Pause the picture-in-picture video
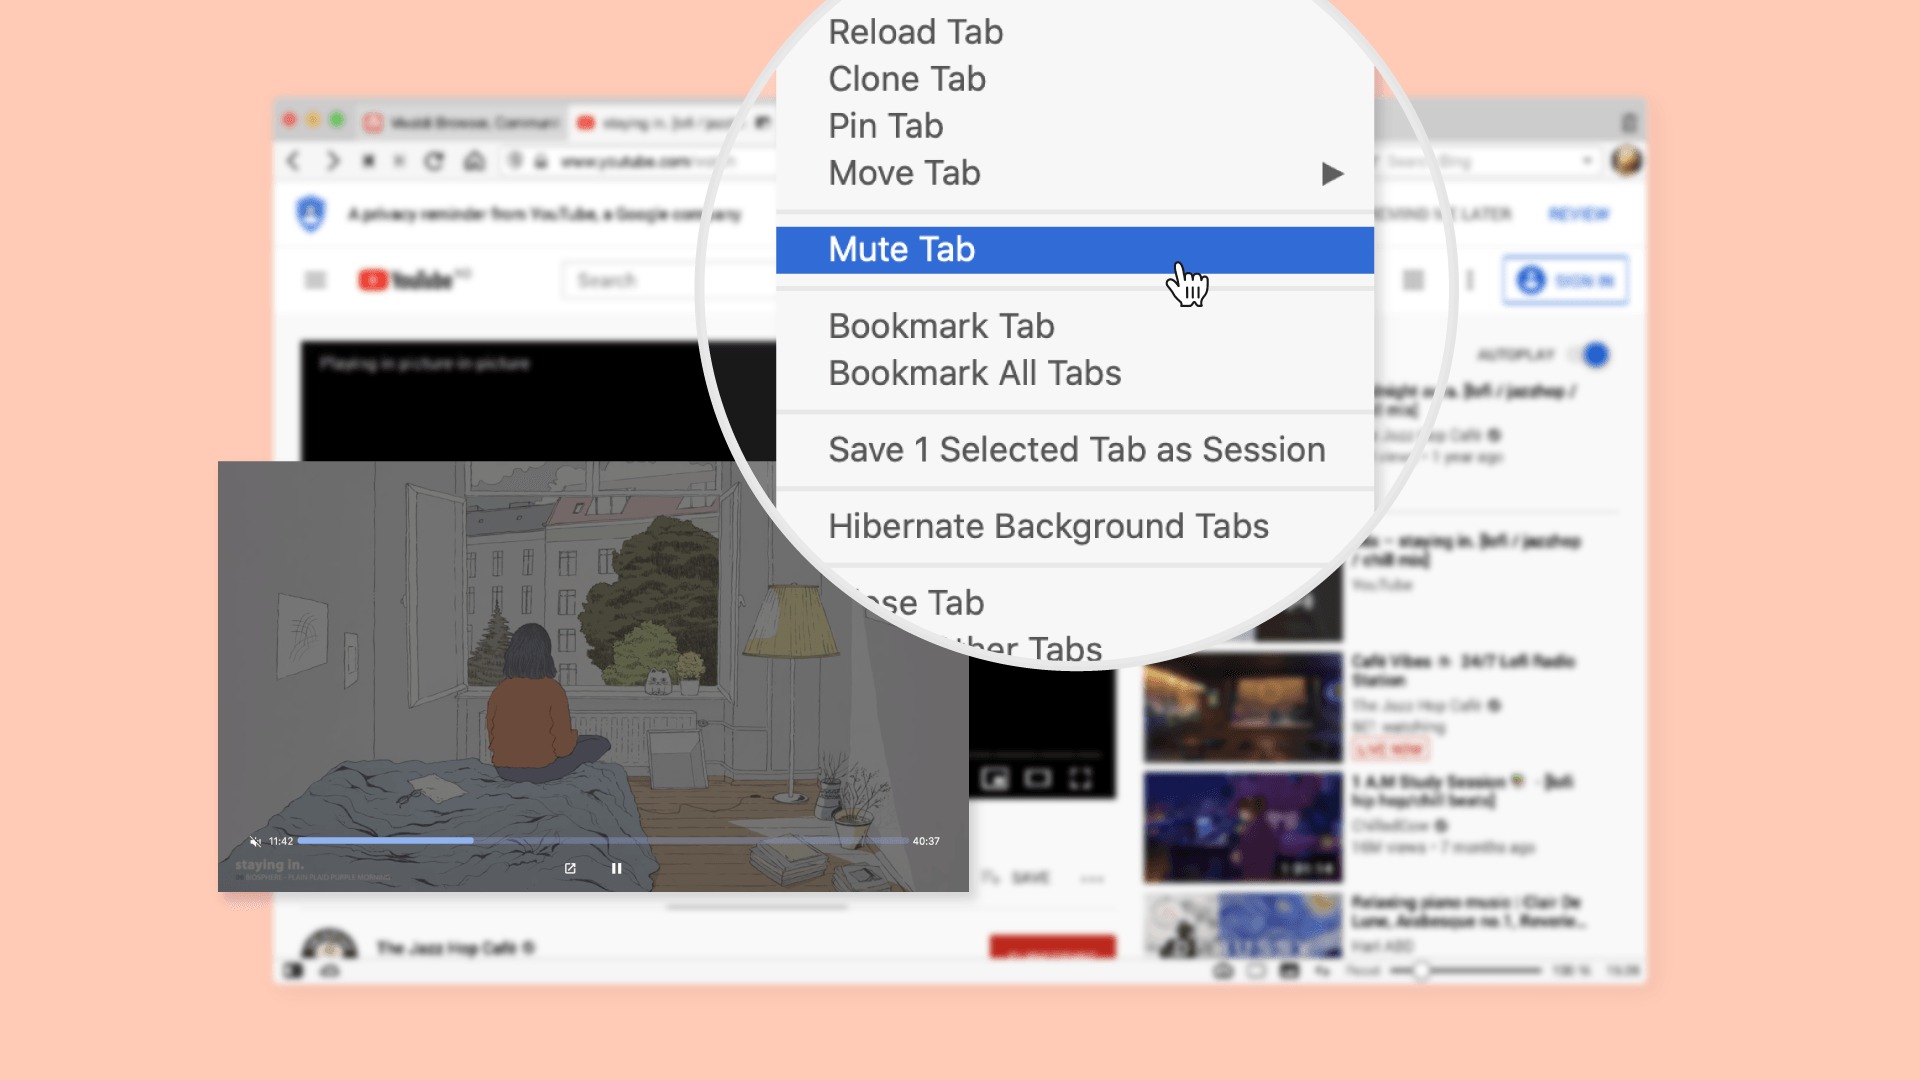Image resolution: width=1920 pixels, height=1080 pixels. (x=616, y=869)
